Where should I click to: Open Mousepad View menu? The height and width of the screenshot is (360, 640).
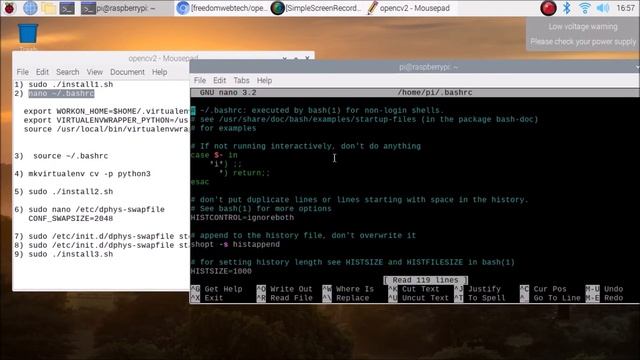tap(94, 72)
